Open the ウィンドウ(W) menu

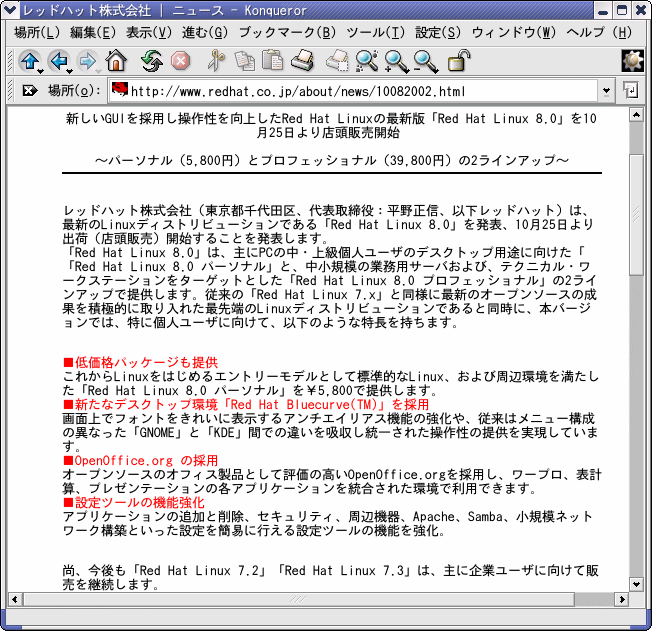(514, 32)
